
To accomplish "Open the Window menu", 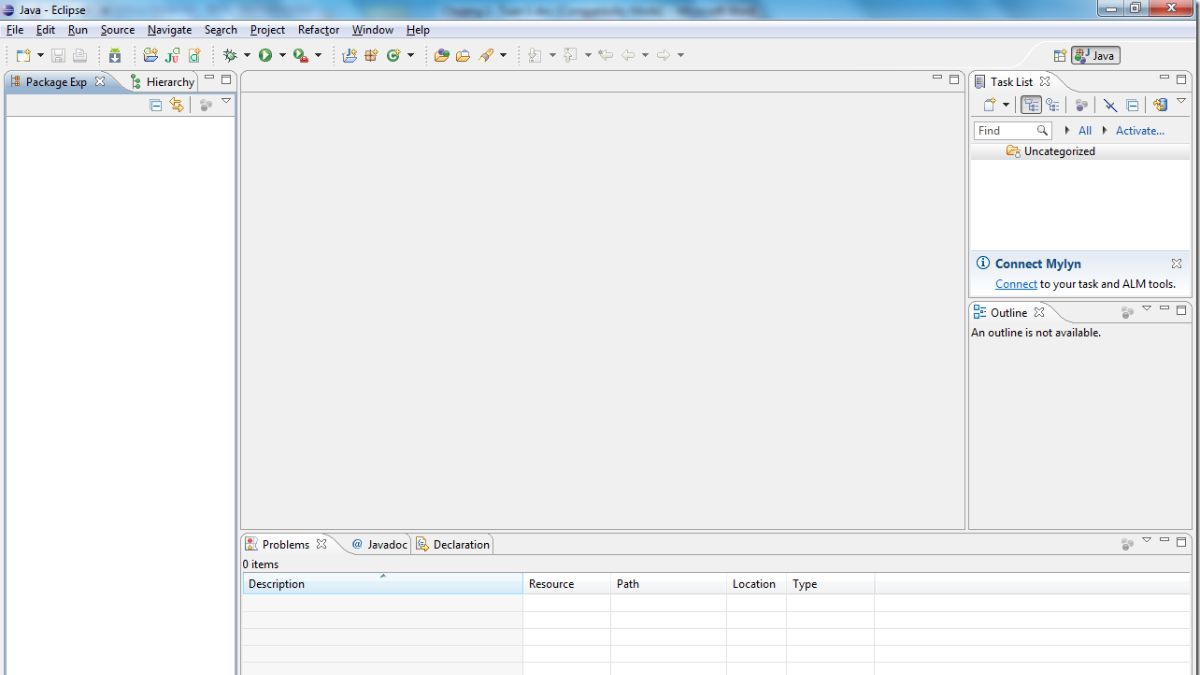I will point(372,30).
